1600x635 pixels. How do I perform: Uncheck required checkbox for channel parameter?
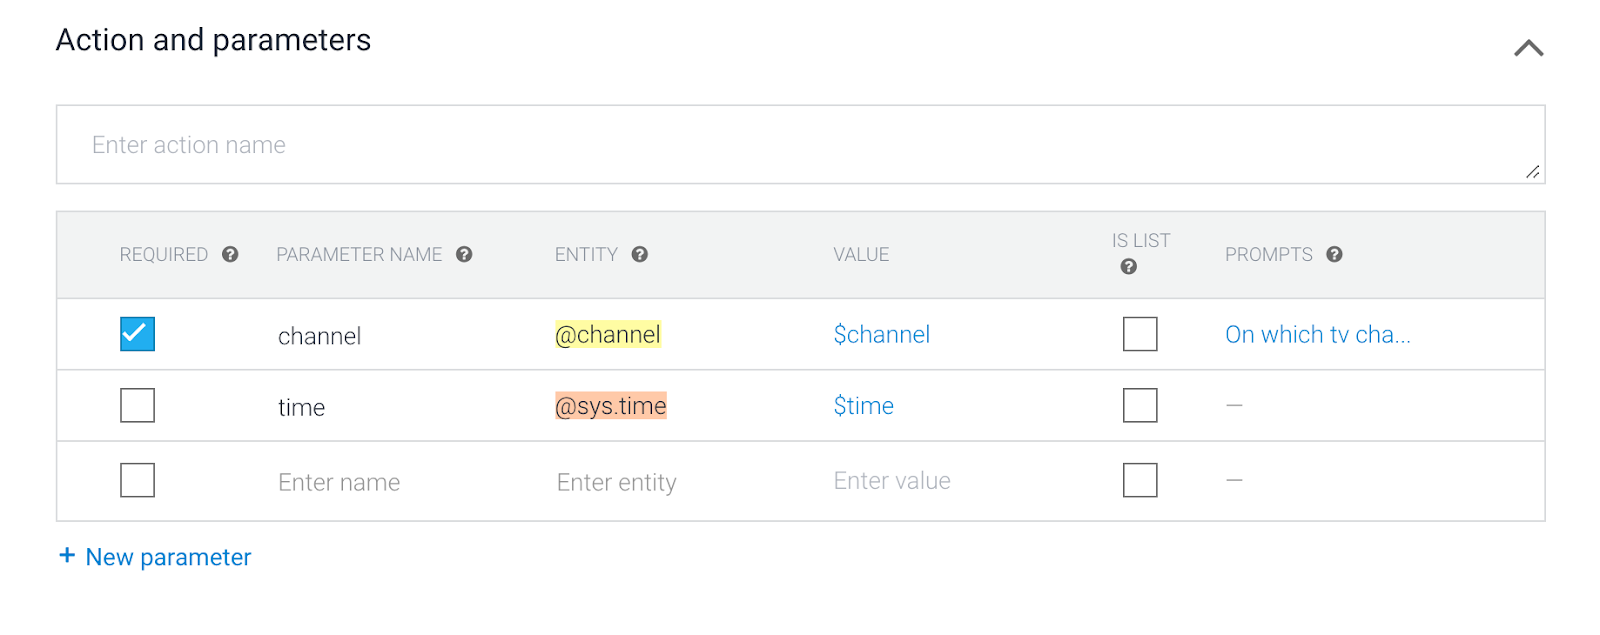point(137,334)
